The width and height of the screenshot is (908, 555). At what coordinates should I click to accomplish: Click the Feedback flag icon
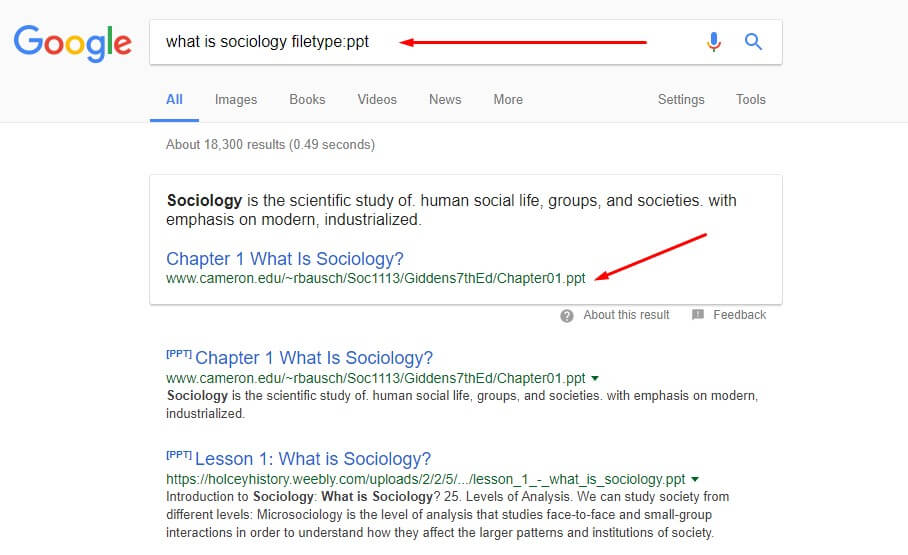click(695, 315)
